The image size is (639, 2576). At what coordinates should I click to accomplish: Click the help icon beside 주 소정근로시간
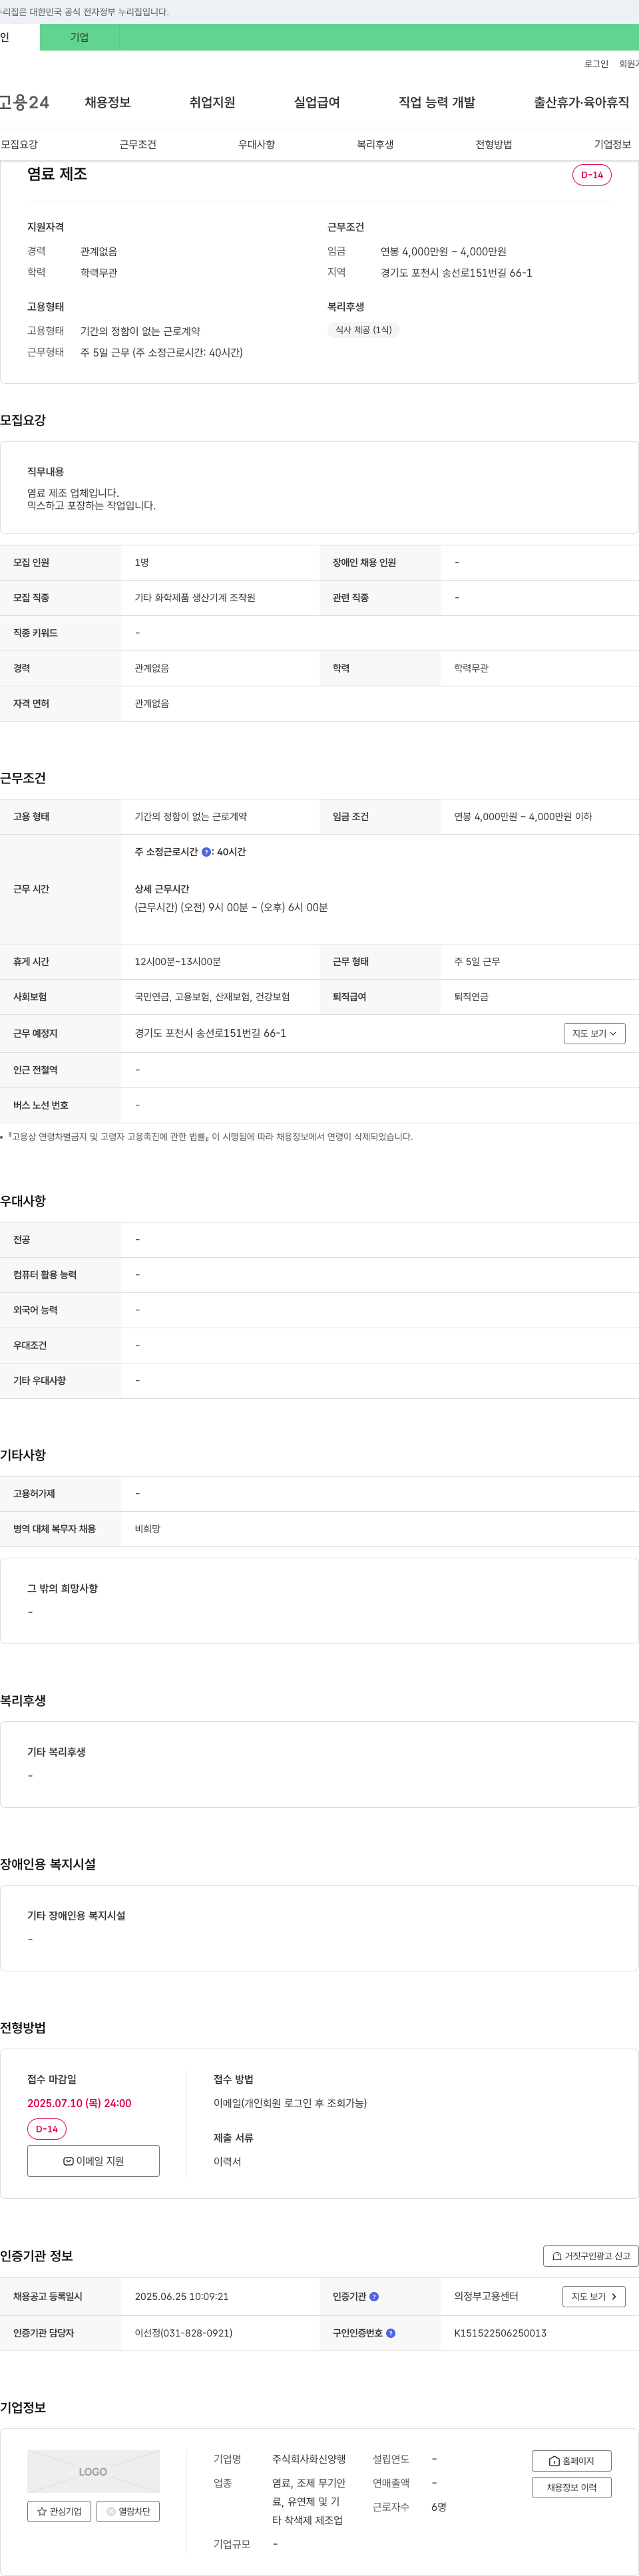[x=206, y=852]
